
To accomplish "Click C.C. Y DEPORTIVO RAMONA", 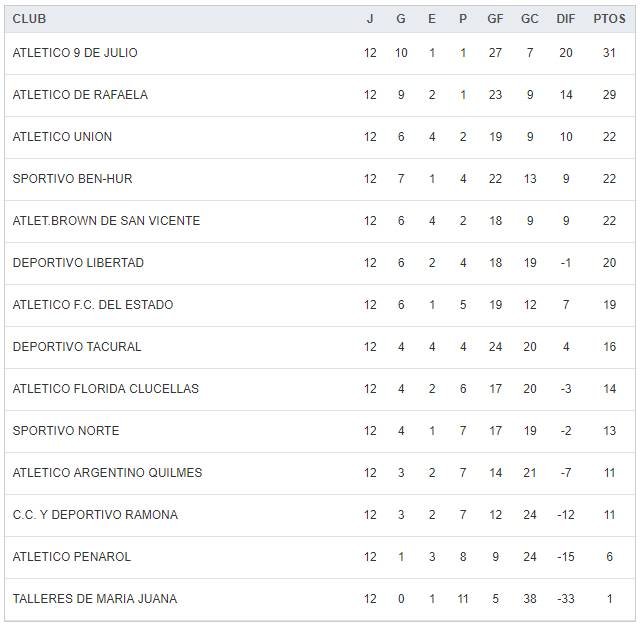I will point(95,515).
